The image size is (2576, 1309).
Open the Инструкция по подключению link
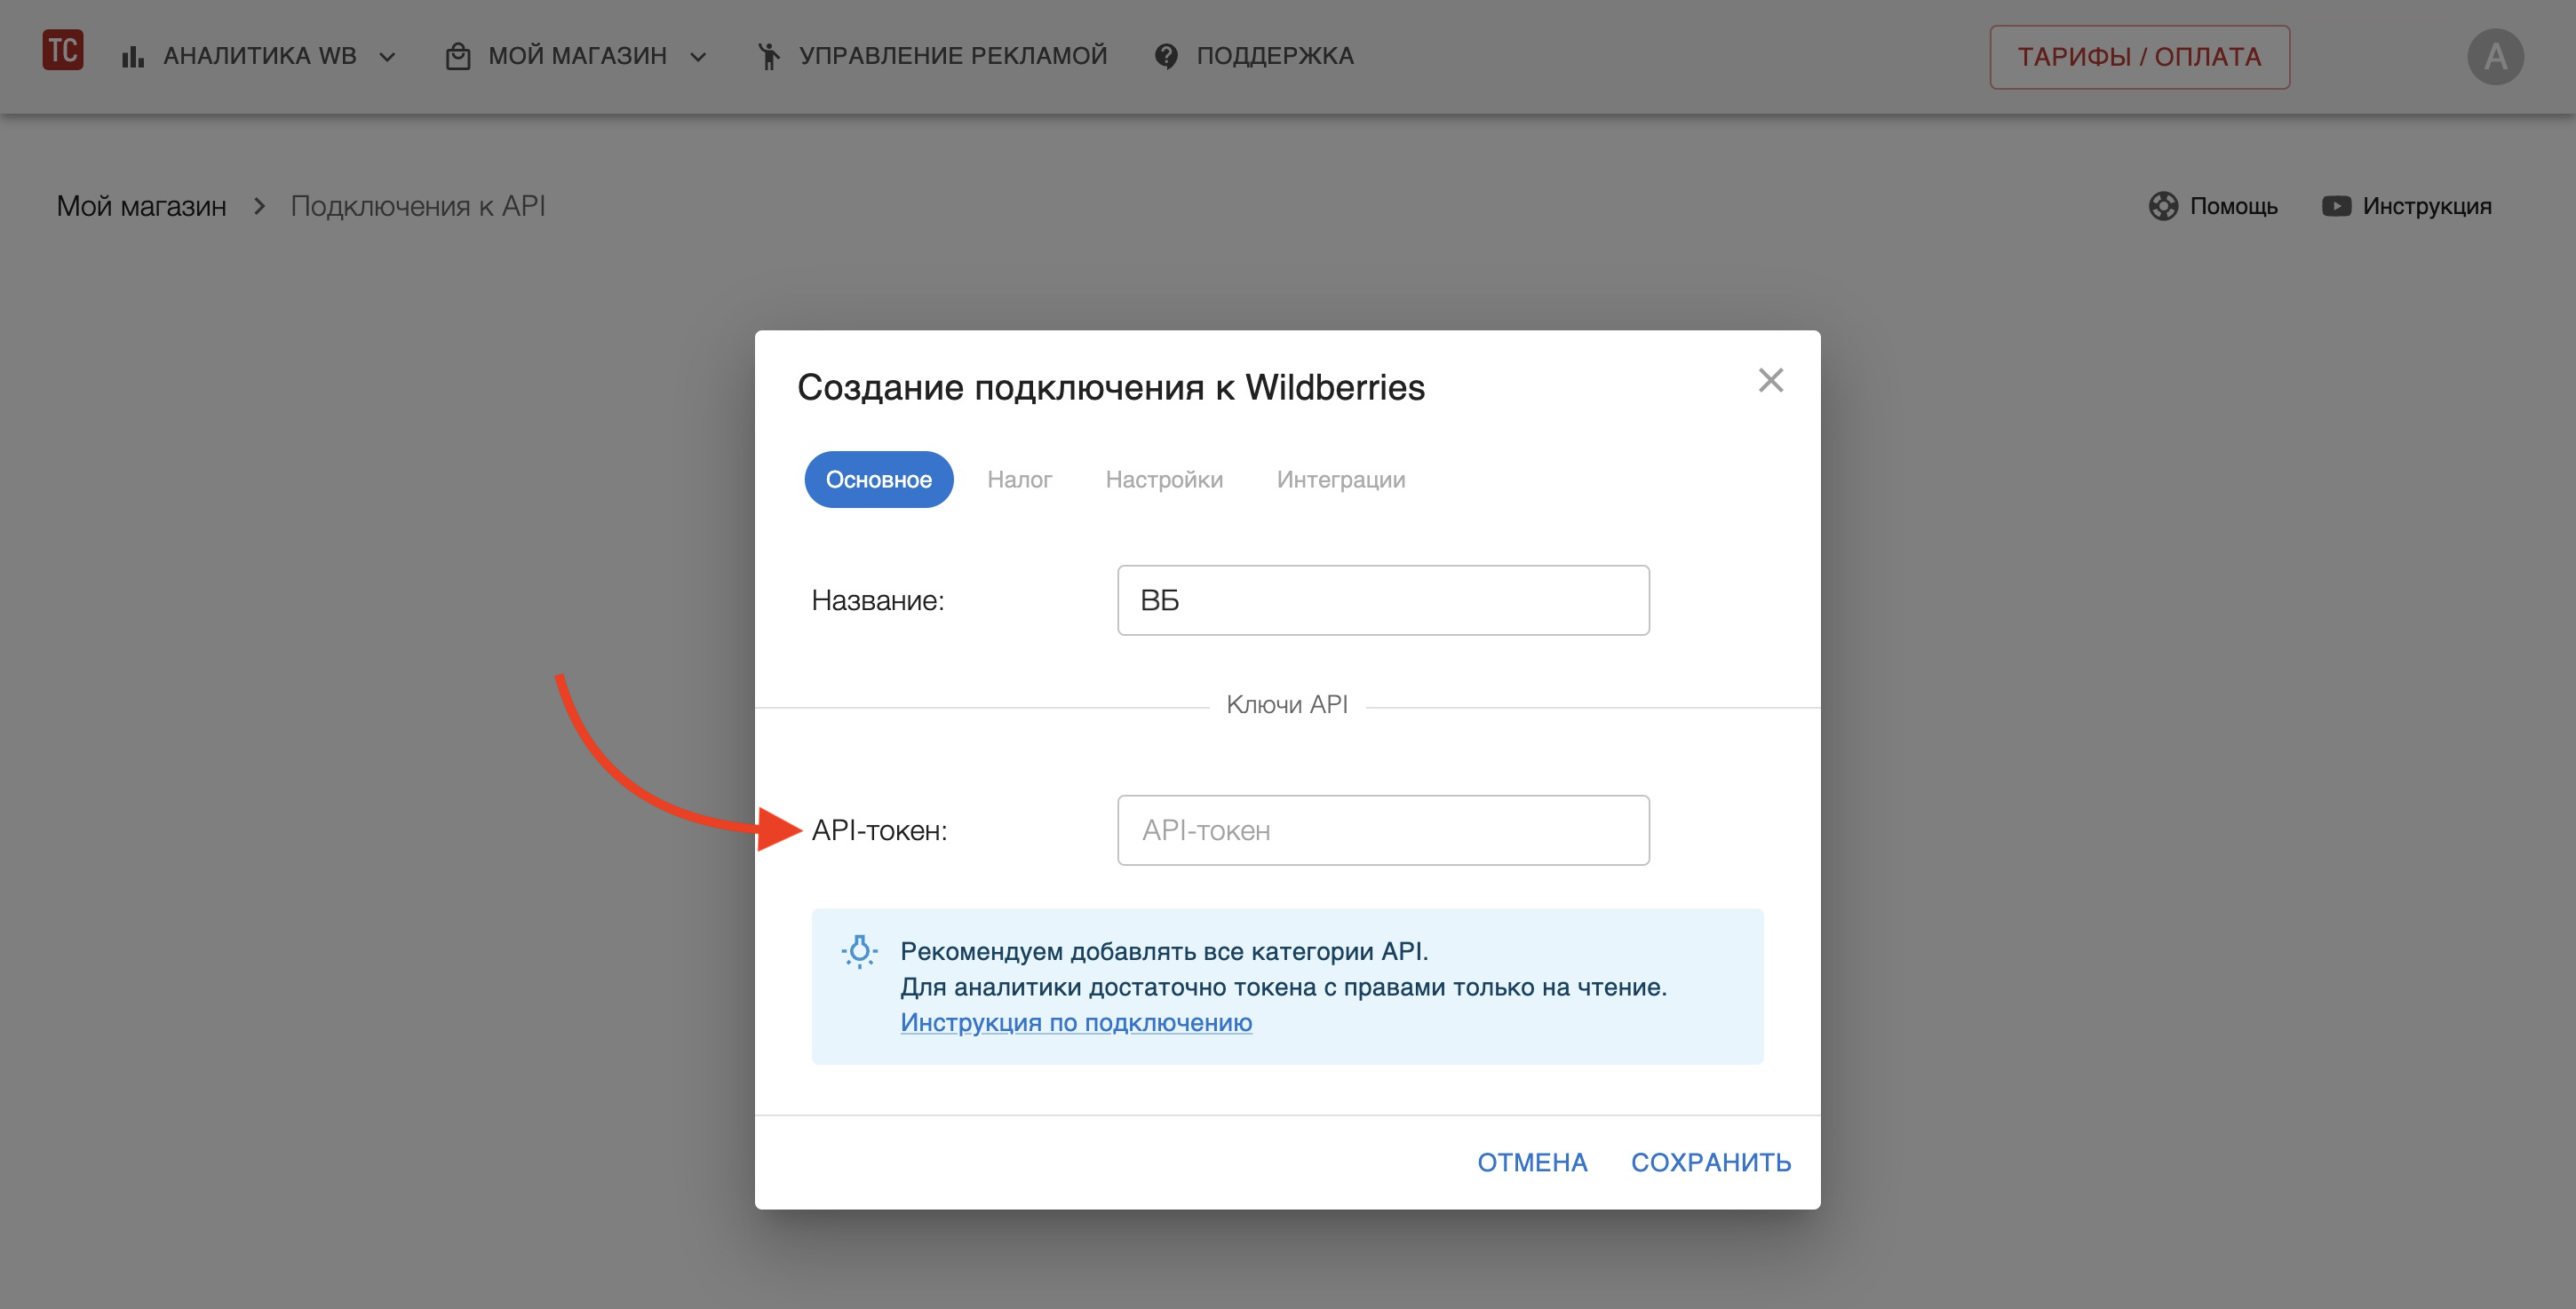click(1076, 1022)
